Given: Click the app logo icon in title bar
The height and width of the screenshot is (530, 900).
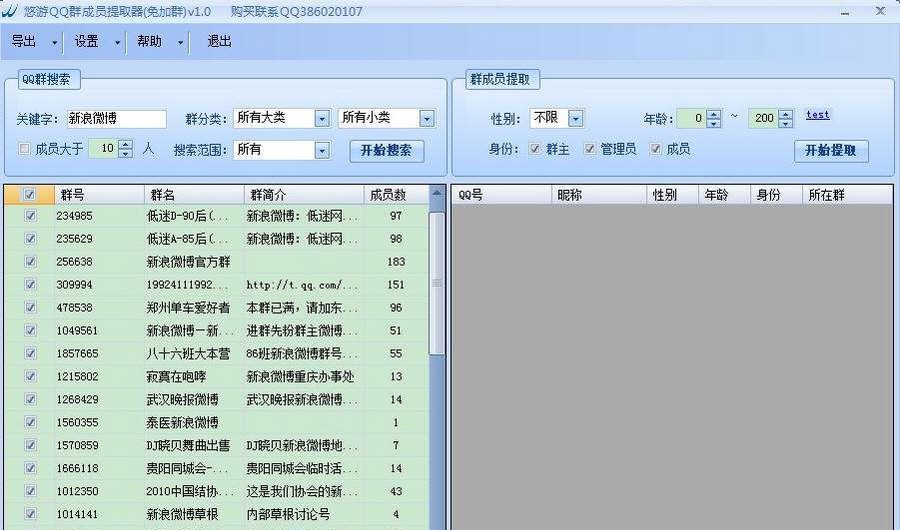Looking at the screenshot, I should click(x=10, y=11).
